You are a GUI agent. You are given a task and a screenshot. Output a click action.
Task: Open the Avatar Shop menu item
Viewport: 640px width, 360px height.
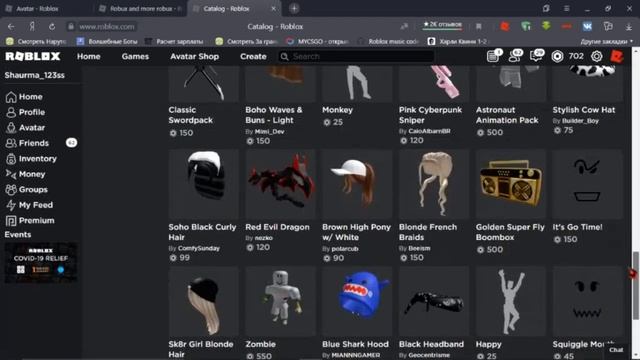194,57
